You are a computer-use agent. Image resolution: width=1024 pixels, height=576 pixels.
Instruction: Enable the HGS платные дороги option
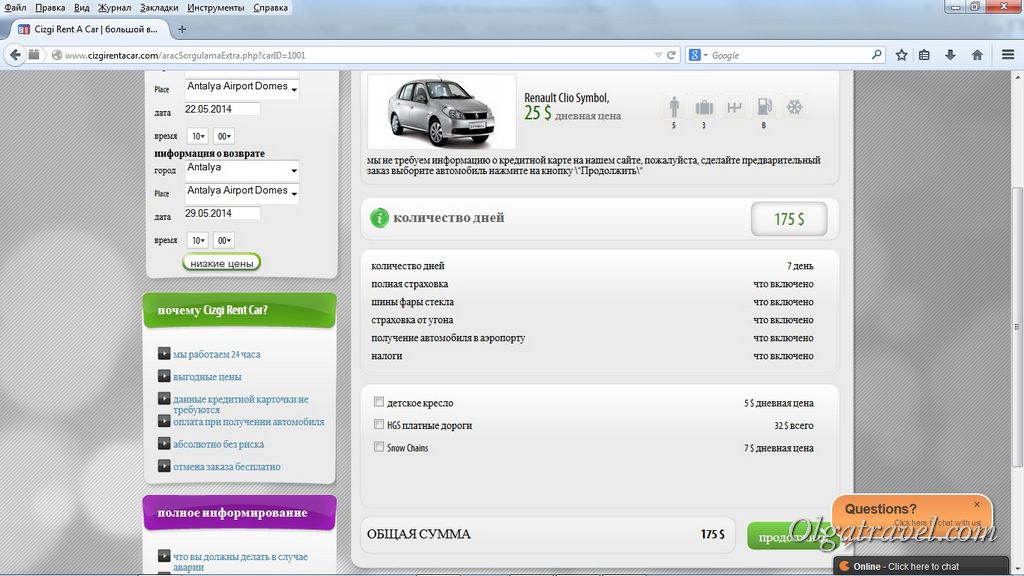[x=379, y=425]
